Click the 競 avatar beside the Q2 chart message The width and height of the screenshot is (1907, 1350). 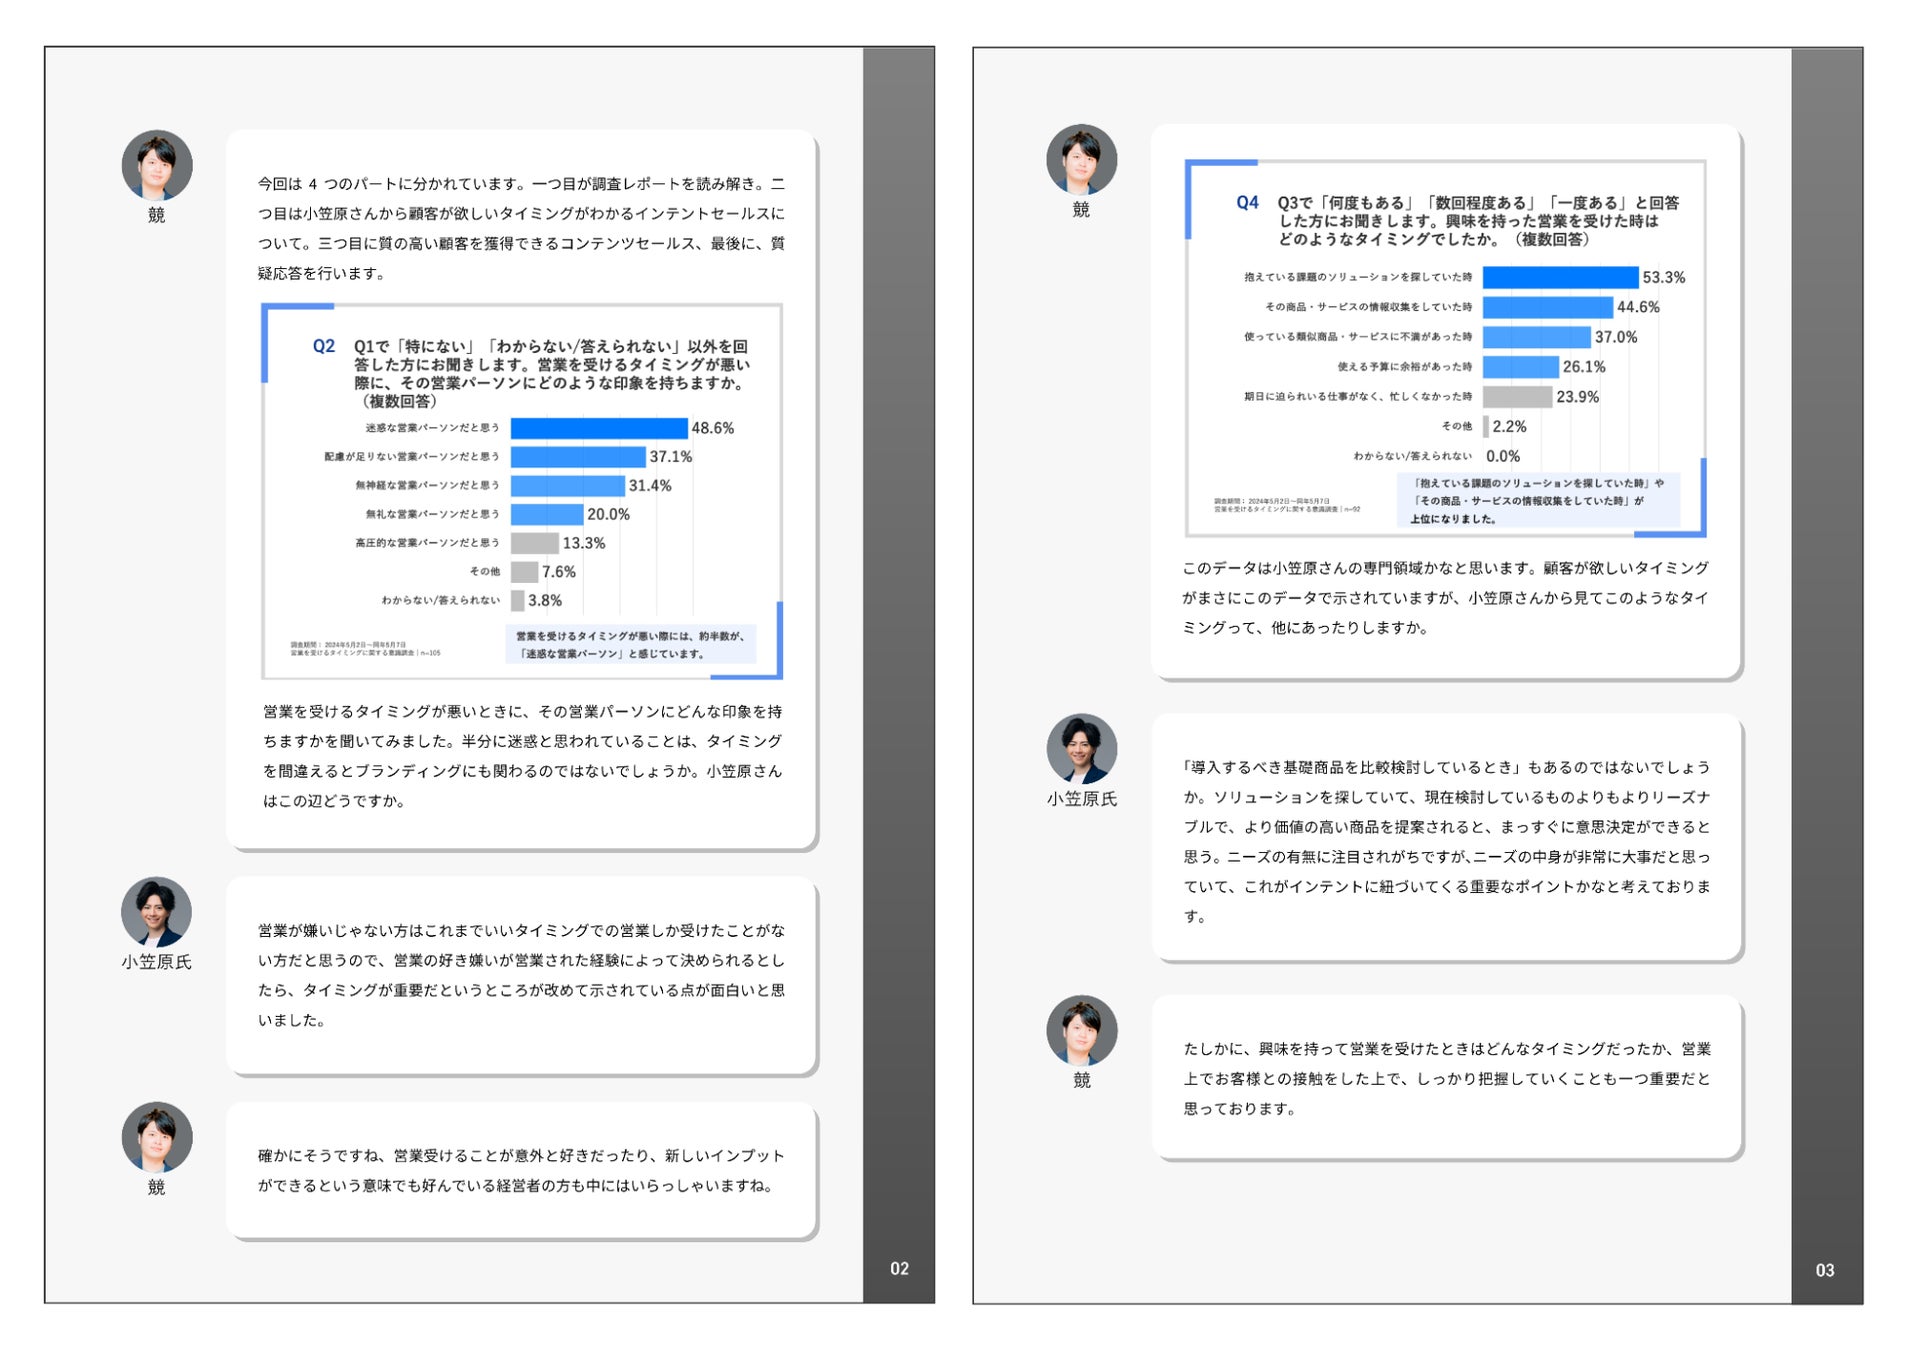click(157, 165)
